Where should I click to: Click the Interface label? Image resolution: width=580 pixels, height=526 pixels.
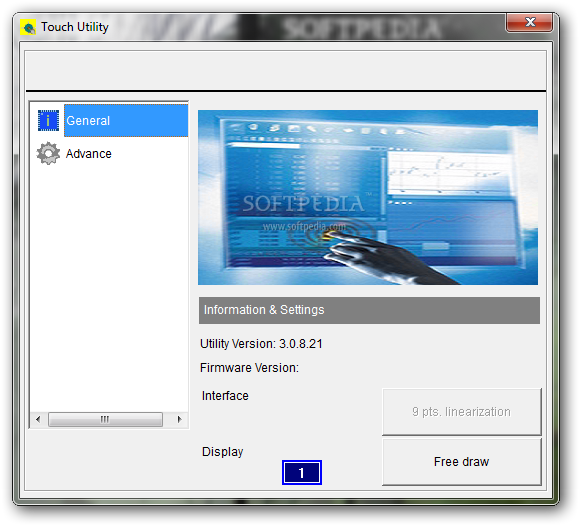pyautogui.click(x=225, y=396)
